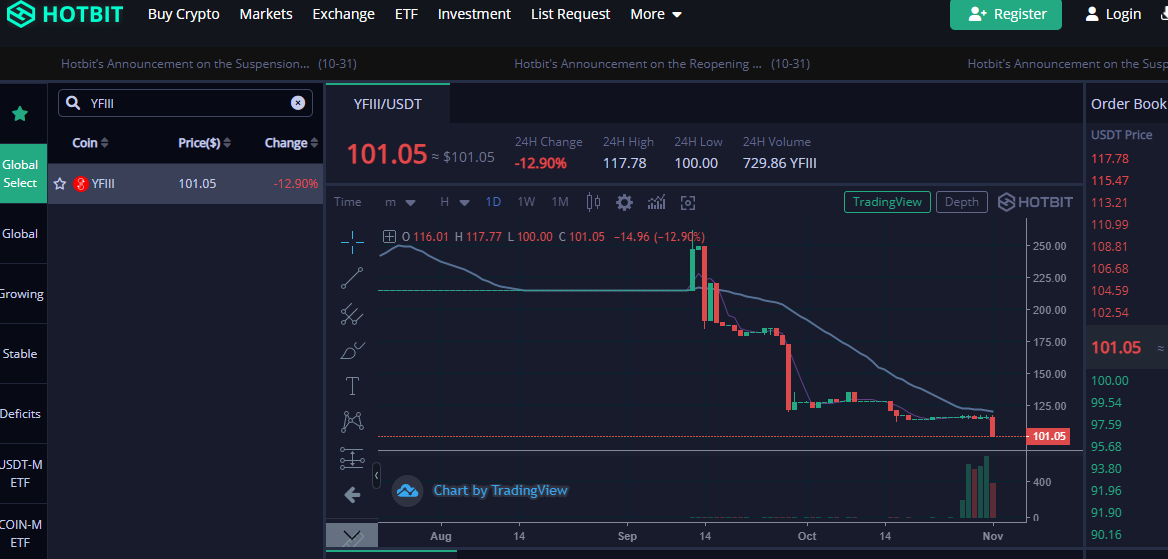This screenshot has width=1168, height=559.
Task: Select the XABCD pattern tool
Action: coord(352,422)
